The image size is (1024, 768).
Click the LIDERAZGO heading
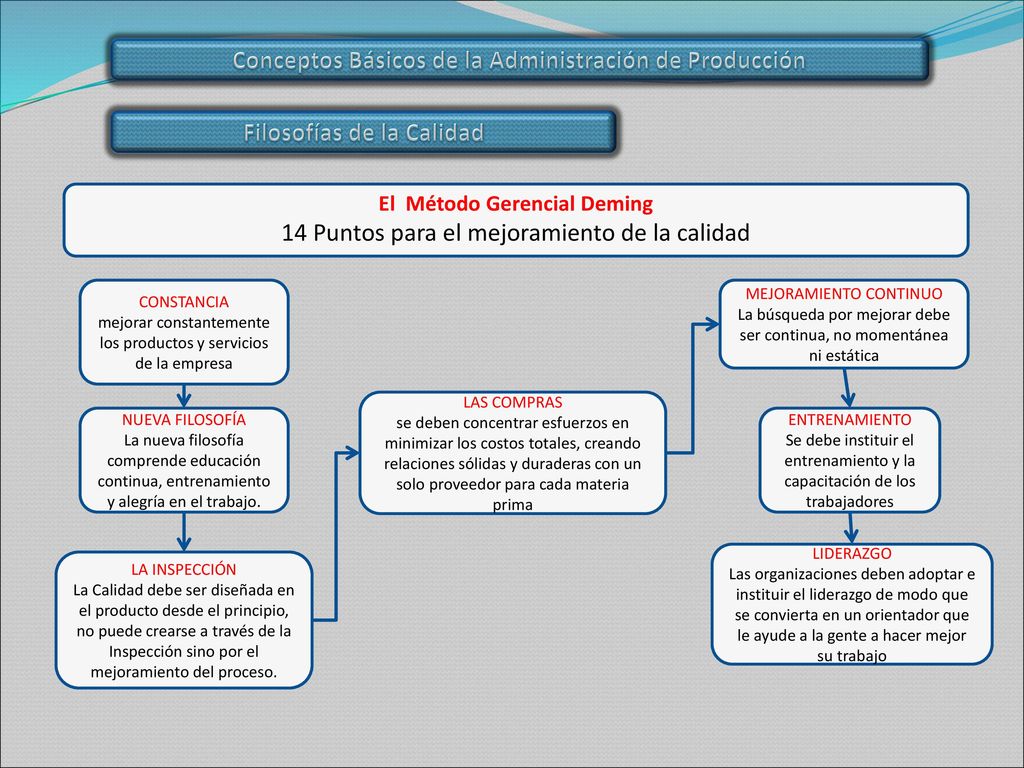coord(852,553)
